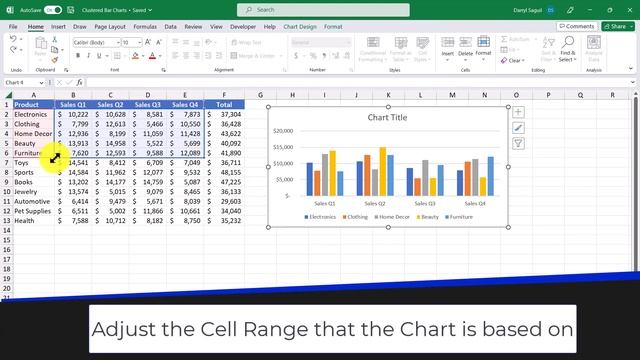Toggle Underline formatting

click(x=98, y=56)
